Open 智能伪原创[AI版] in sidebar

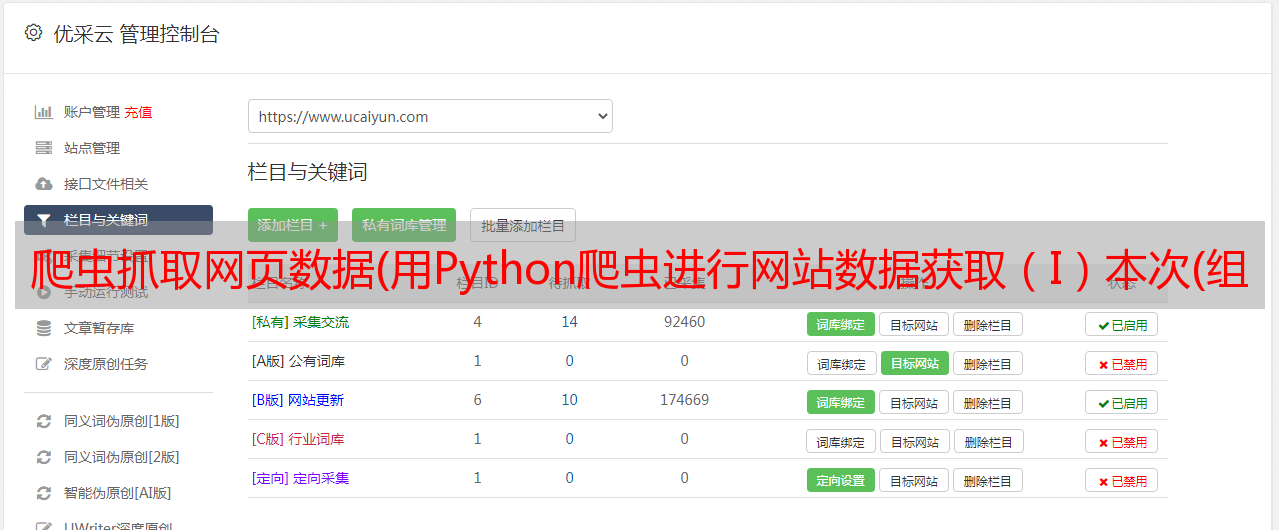(117, 493)
